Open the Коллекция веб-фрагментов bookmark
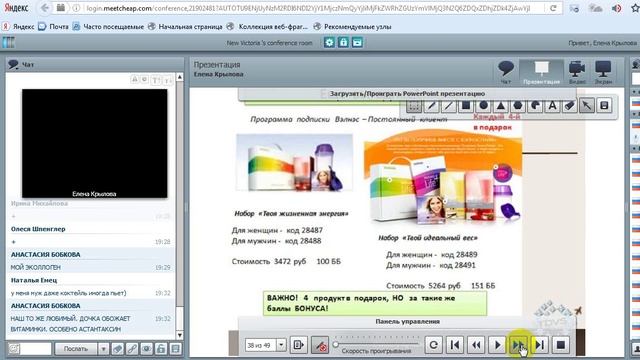 pos(268,27)
